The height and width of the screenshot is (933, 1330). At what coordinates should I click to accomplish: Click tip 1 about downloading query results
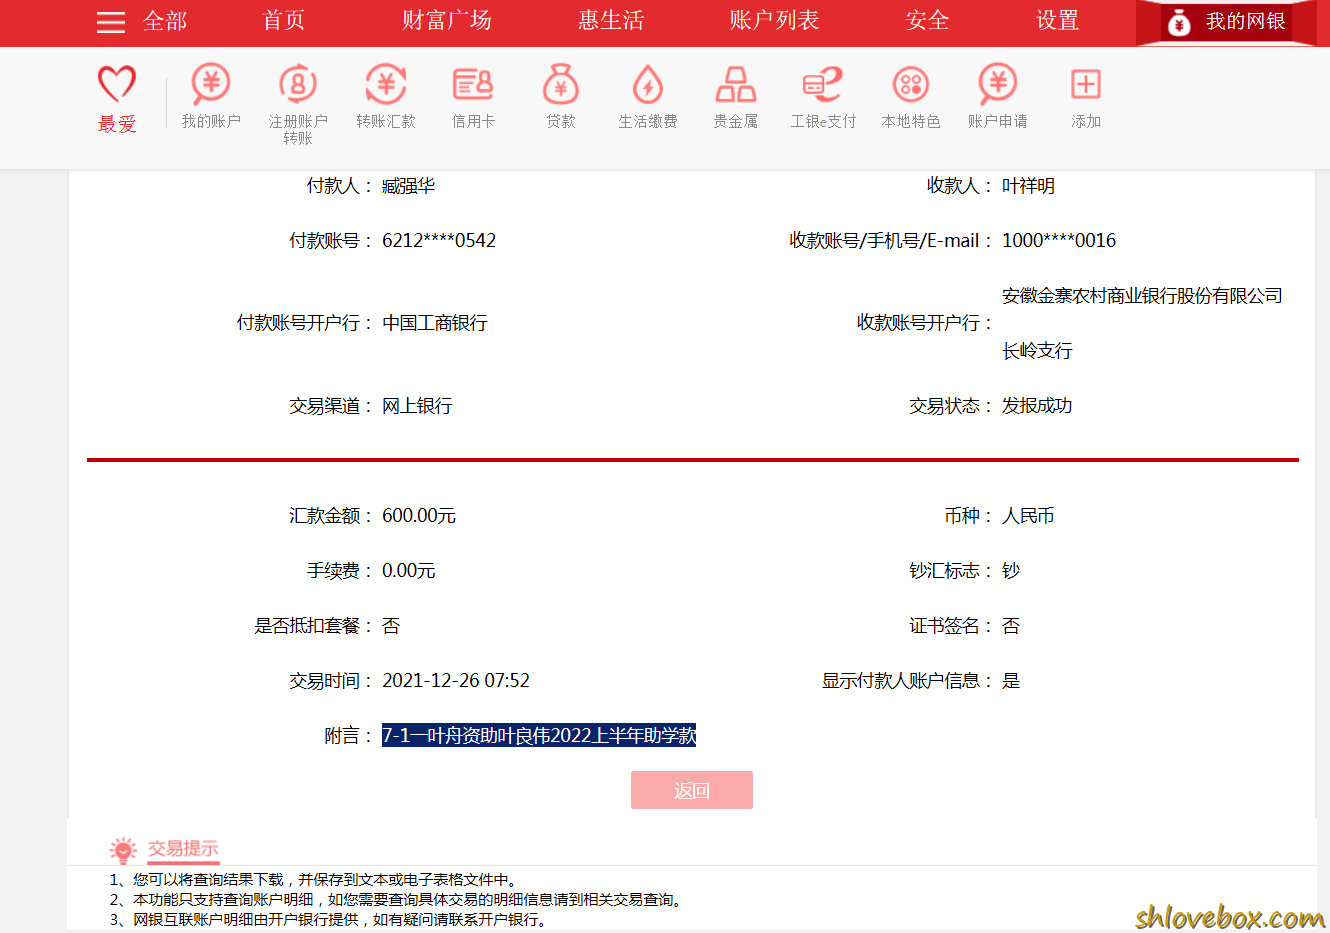tap(315, 880)
